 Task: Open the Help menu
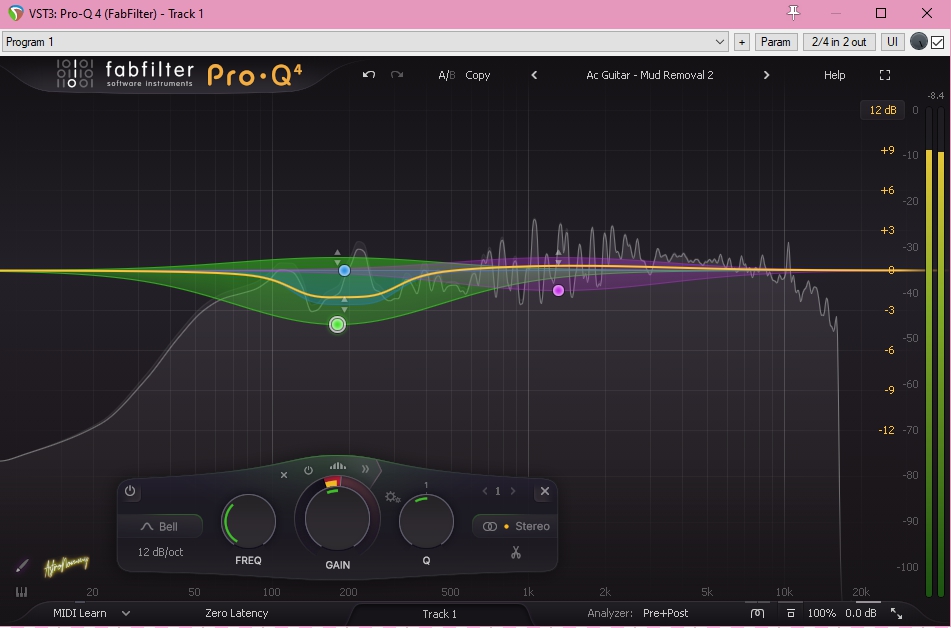coord(834,75)
